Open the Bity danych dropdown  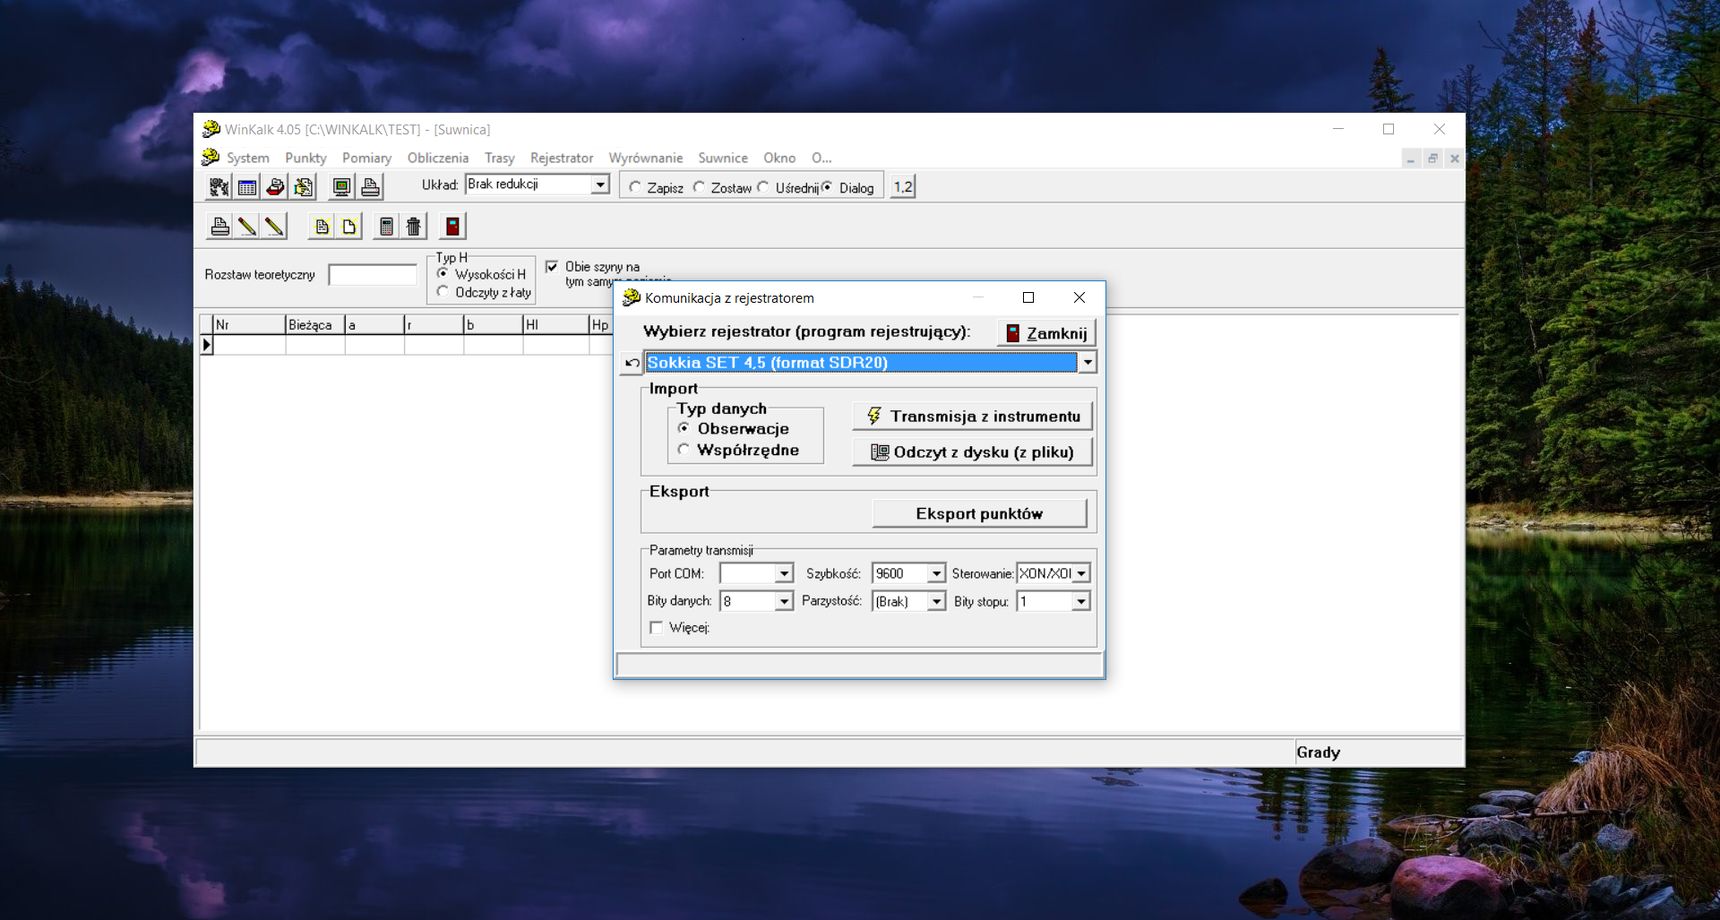point(784,602)
